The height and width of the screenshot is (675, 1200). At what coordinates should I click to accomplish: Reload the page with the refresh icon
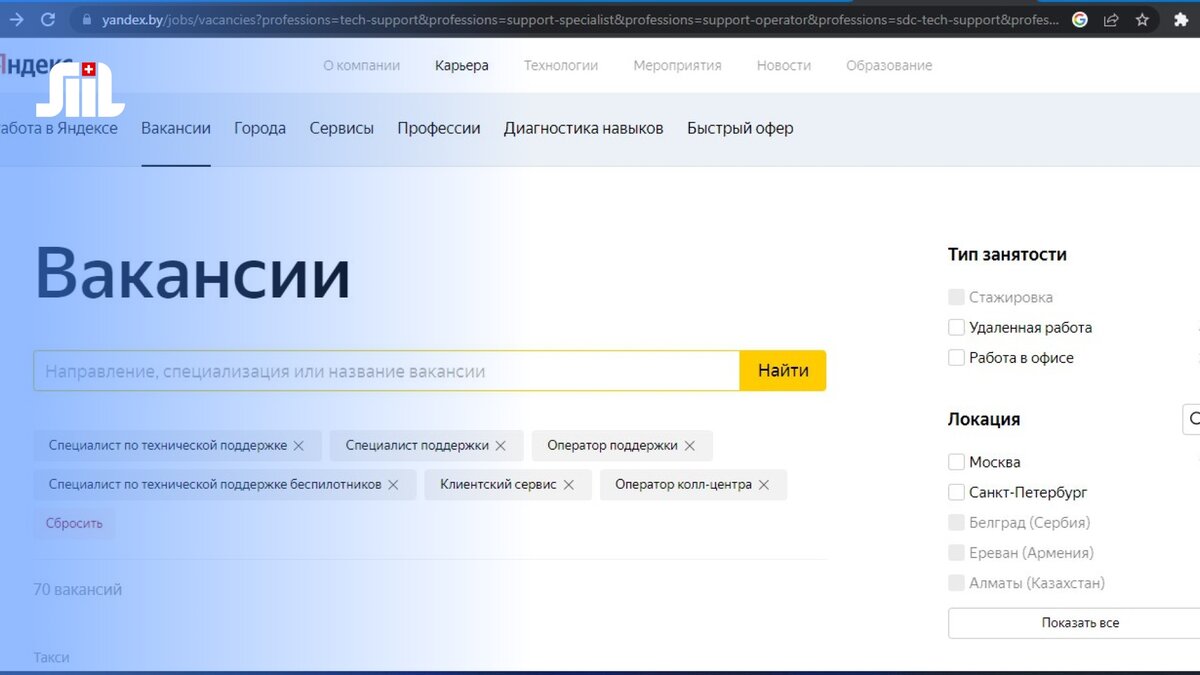click(47, 19)
